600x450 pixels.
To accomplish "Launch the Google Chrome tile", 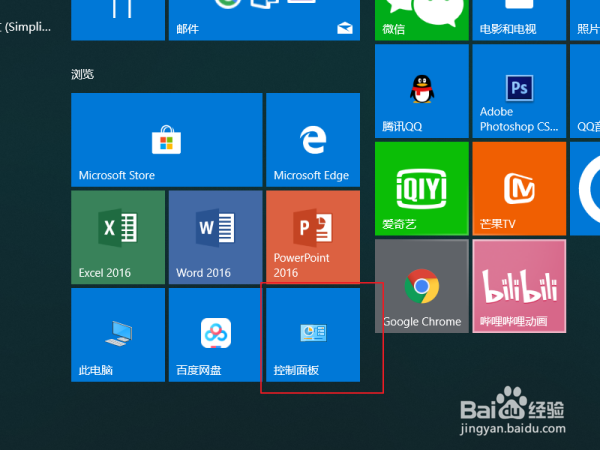I will coord(422,286).
